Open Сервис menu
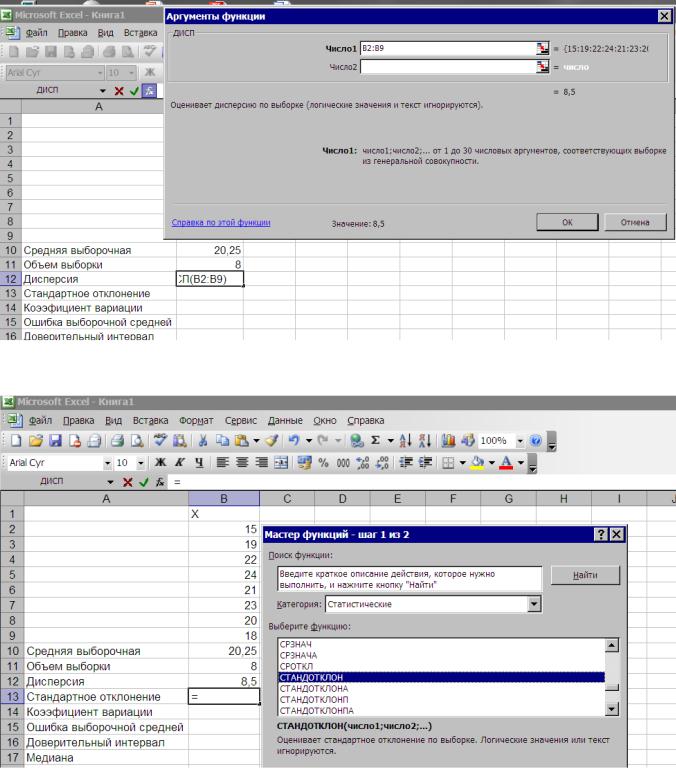The image size is (676, 768). 241,420
